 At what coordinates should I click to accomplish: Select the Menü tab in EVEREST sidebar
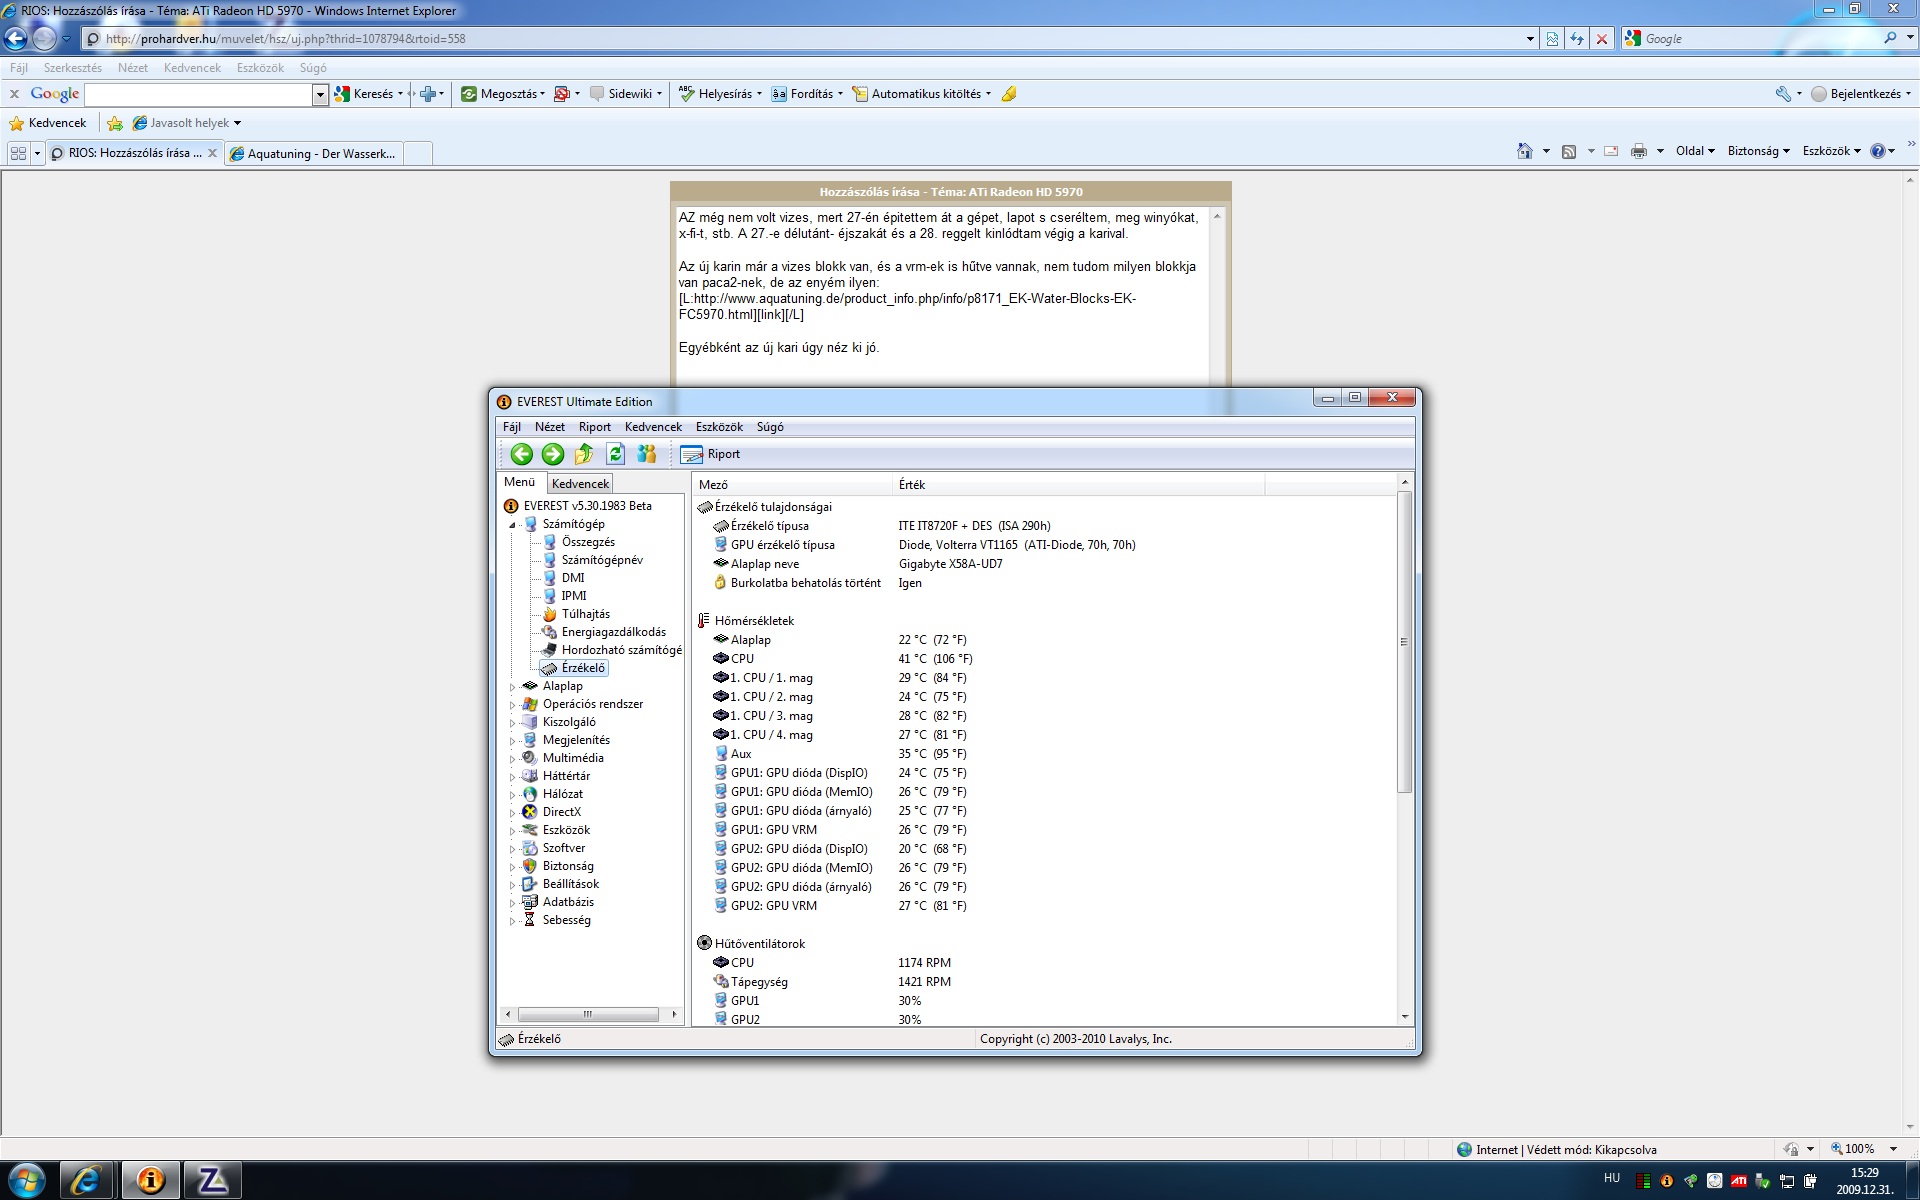pyautogui.click(x=520, y=482)
